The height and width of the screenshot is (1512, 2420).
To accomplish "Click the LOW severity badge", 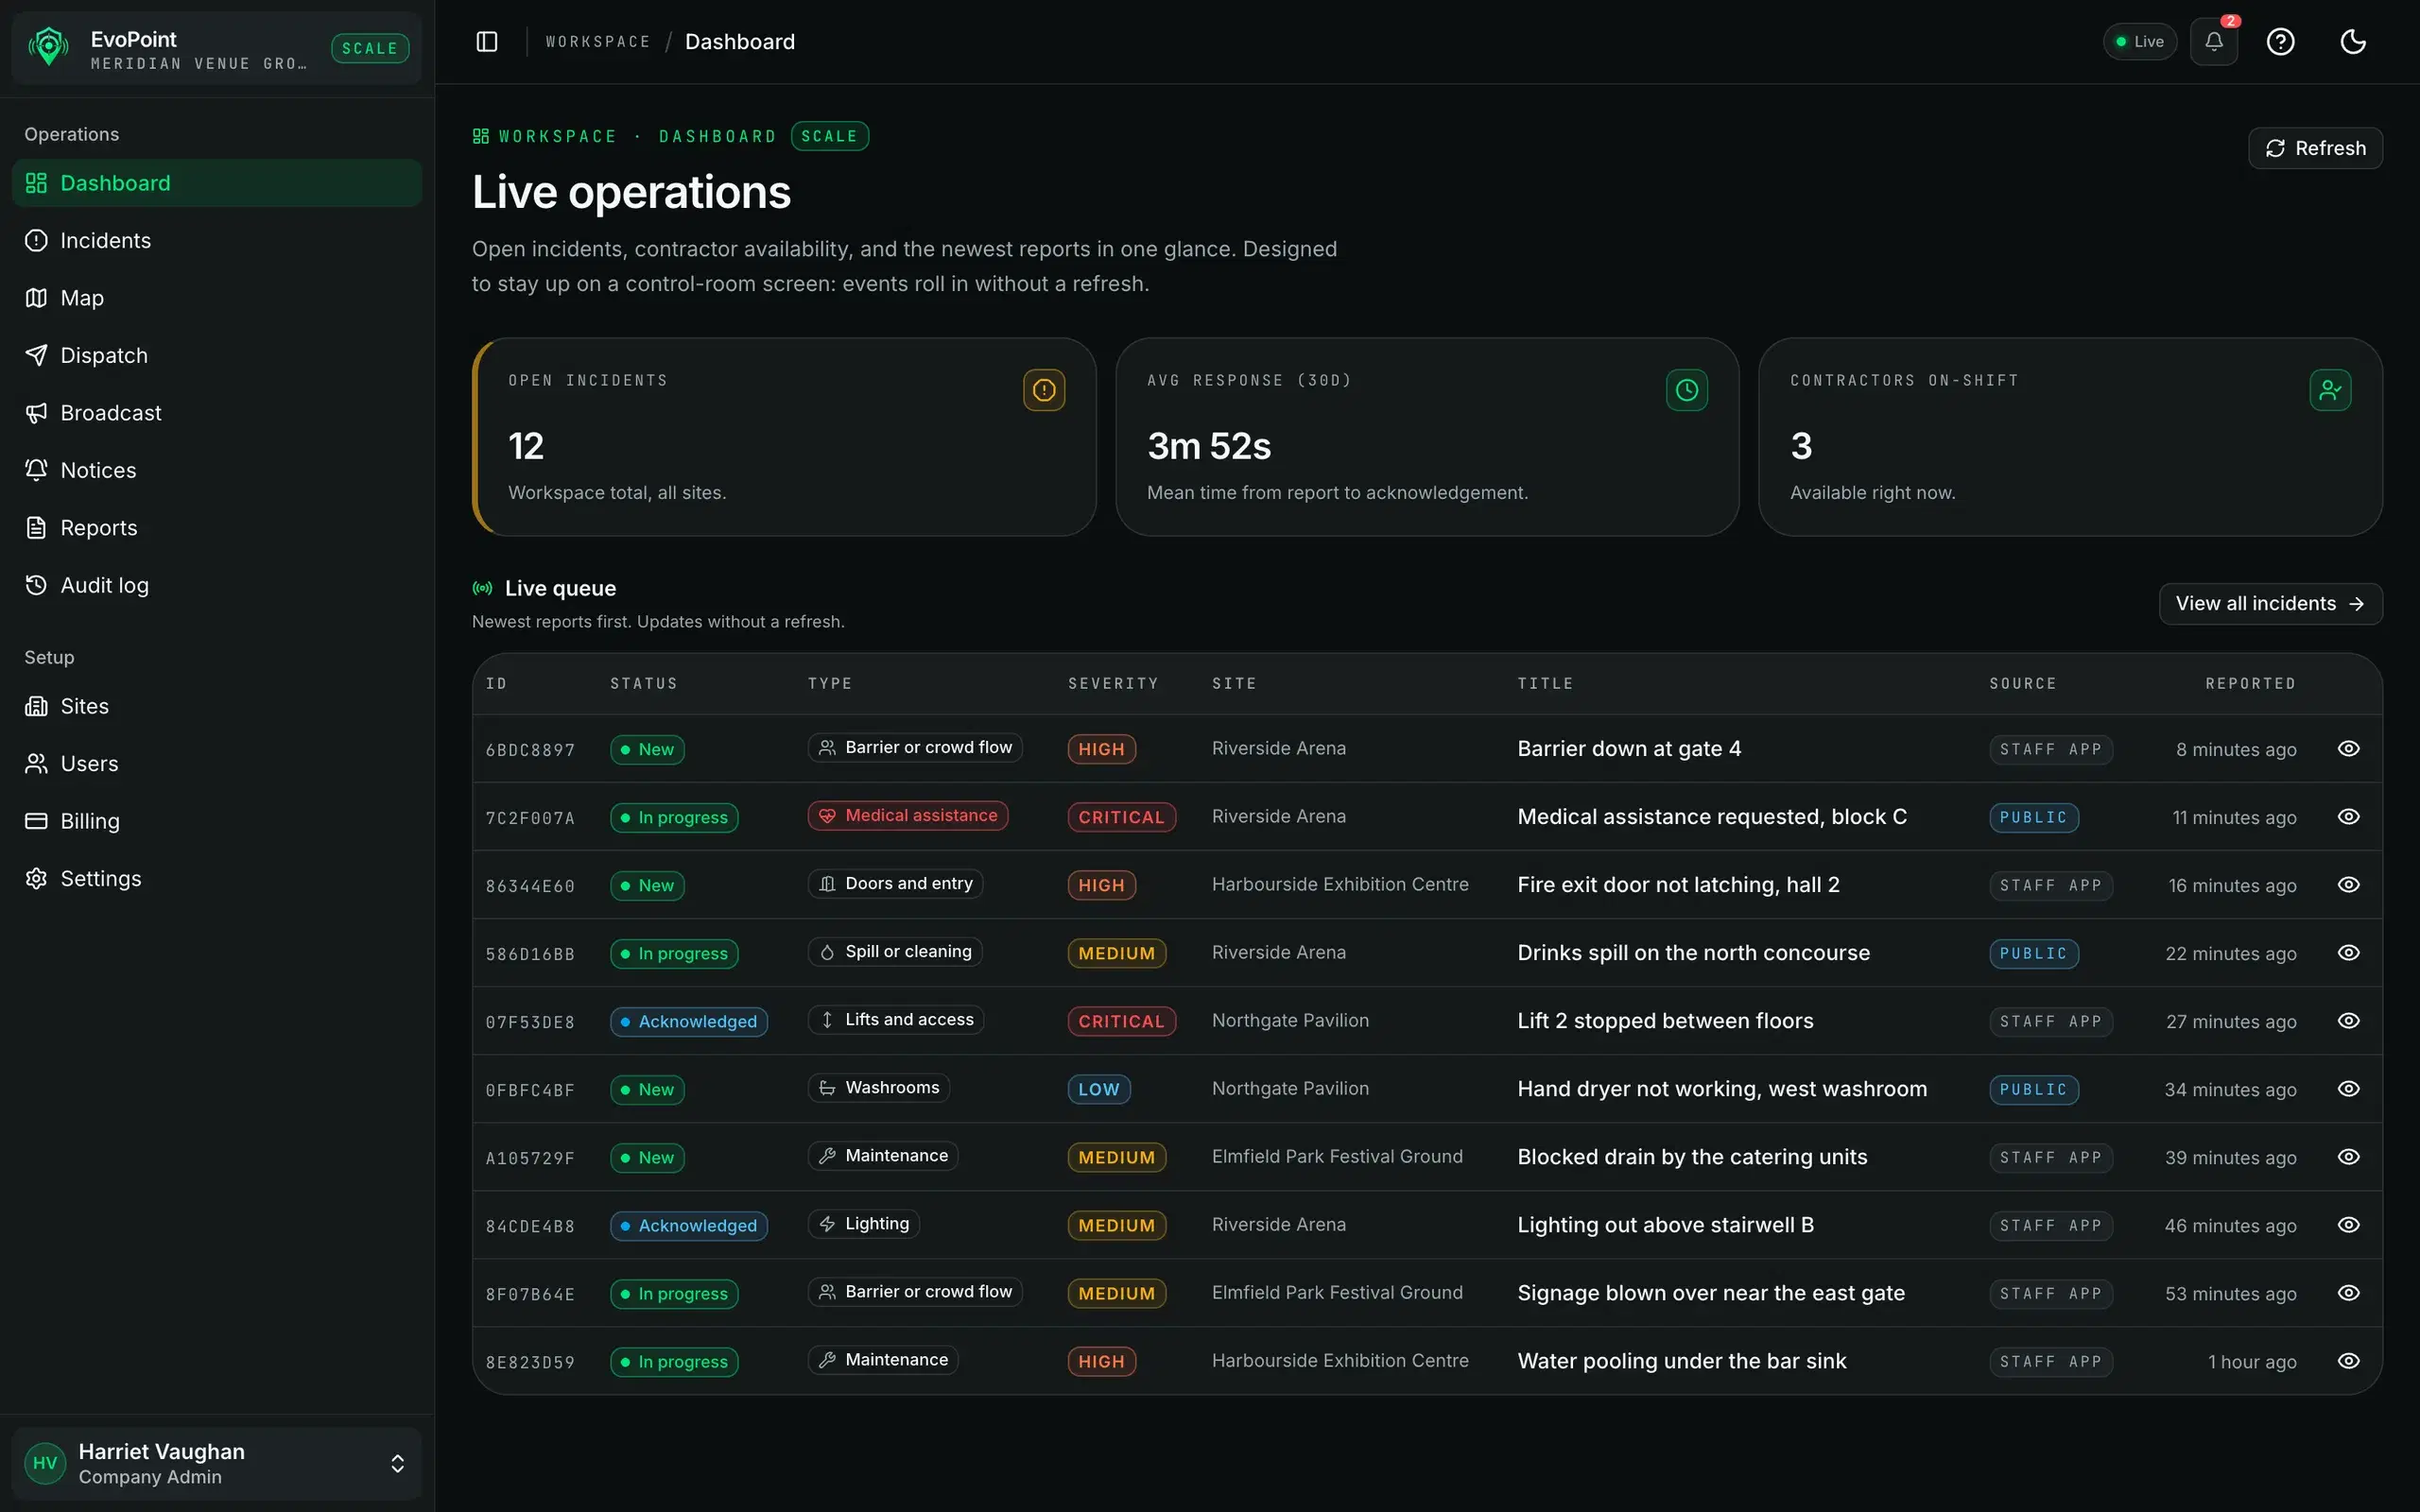I will tap(1099, 1089).
